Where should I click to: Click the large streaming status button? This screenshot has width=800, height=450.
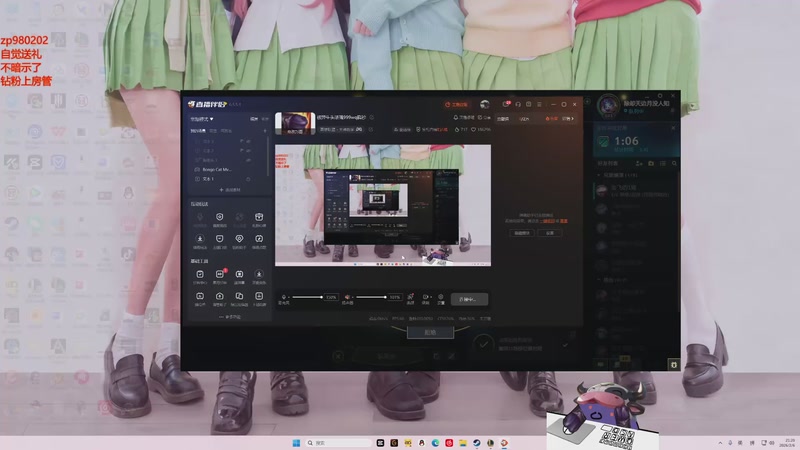[469, 299]
